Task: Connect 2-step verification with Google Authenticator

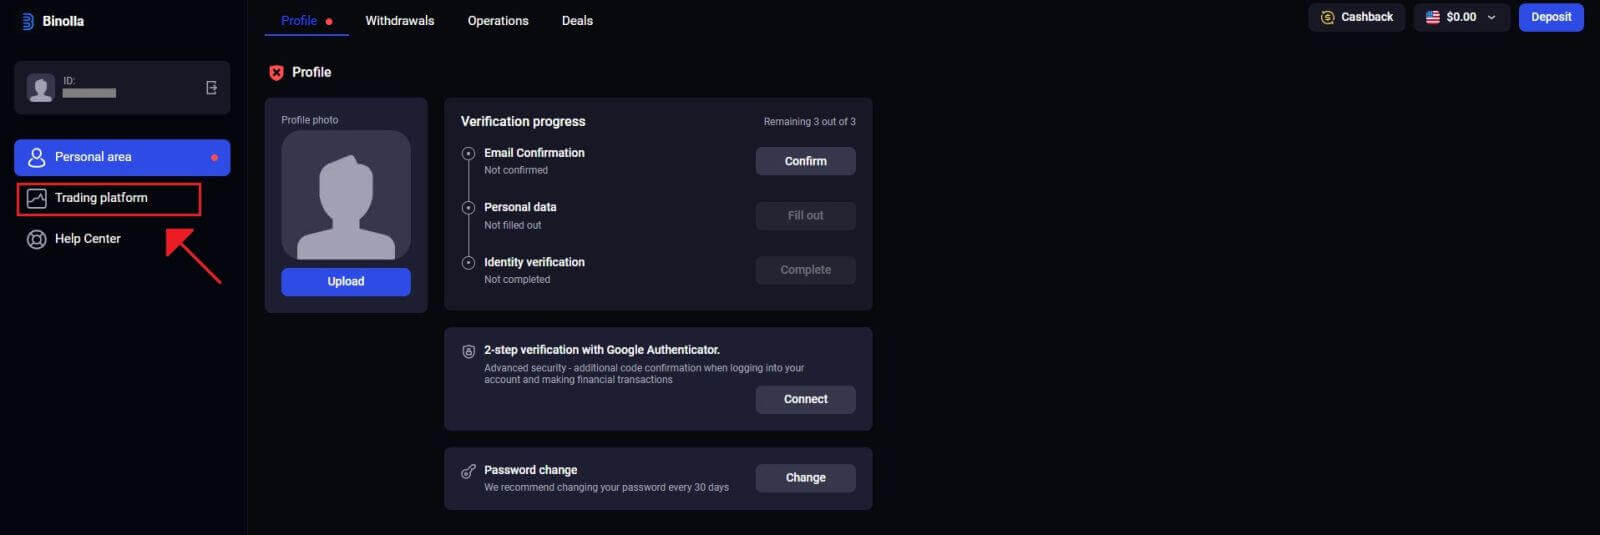Action: pos(805,399)
